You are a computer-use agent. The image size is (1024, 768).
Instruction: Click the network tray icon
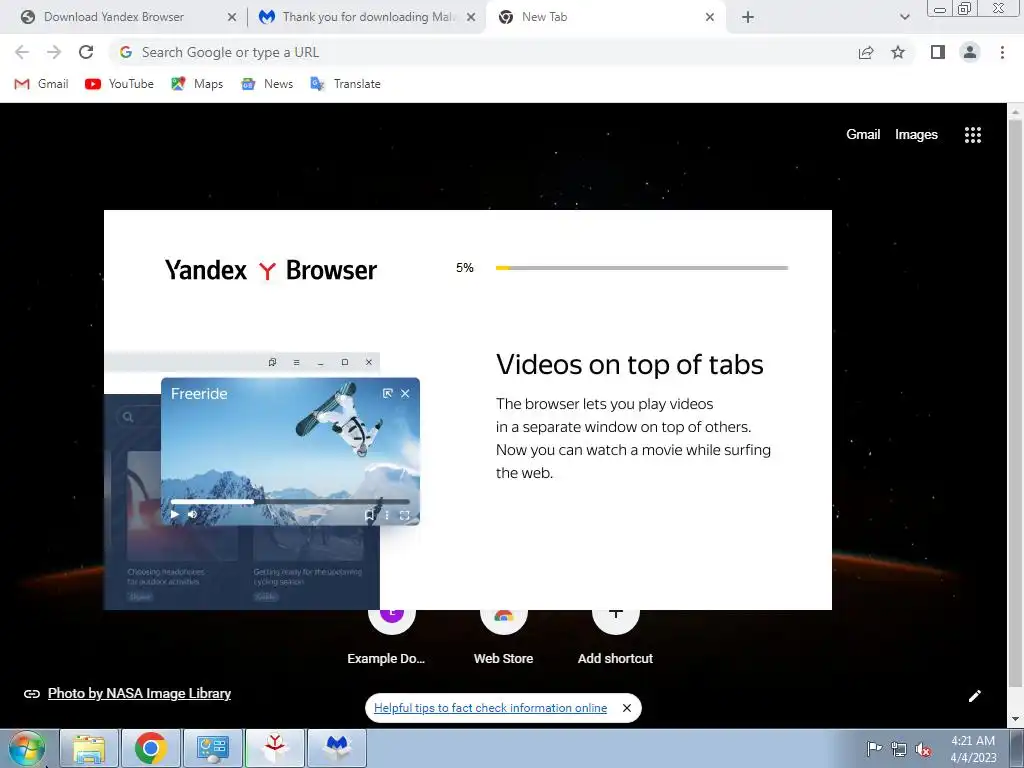click(x=899, y=749)
